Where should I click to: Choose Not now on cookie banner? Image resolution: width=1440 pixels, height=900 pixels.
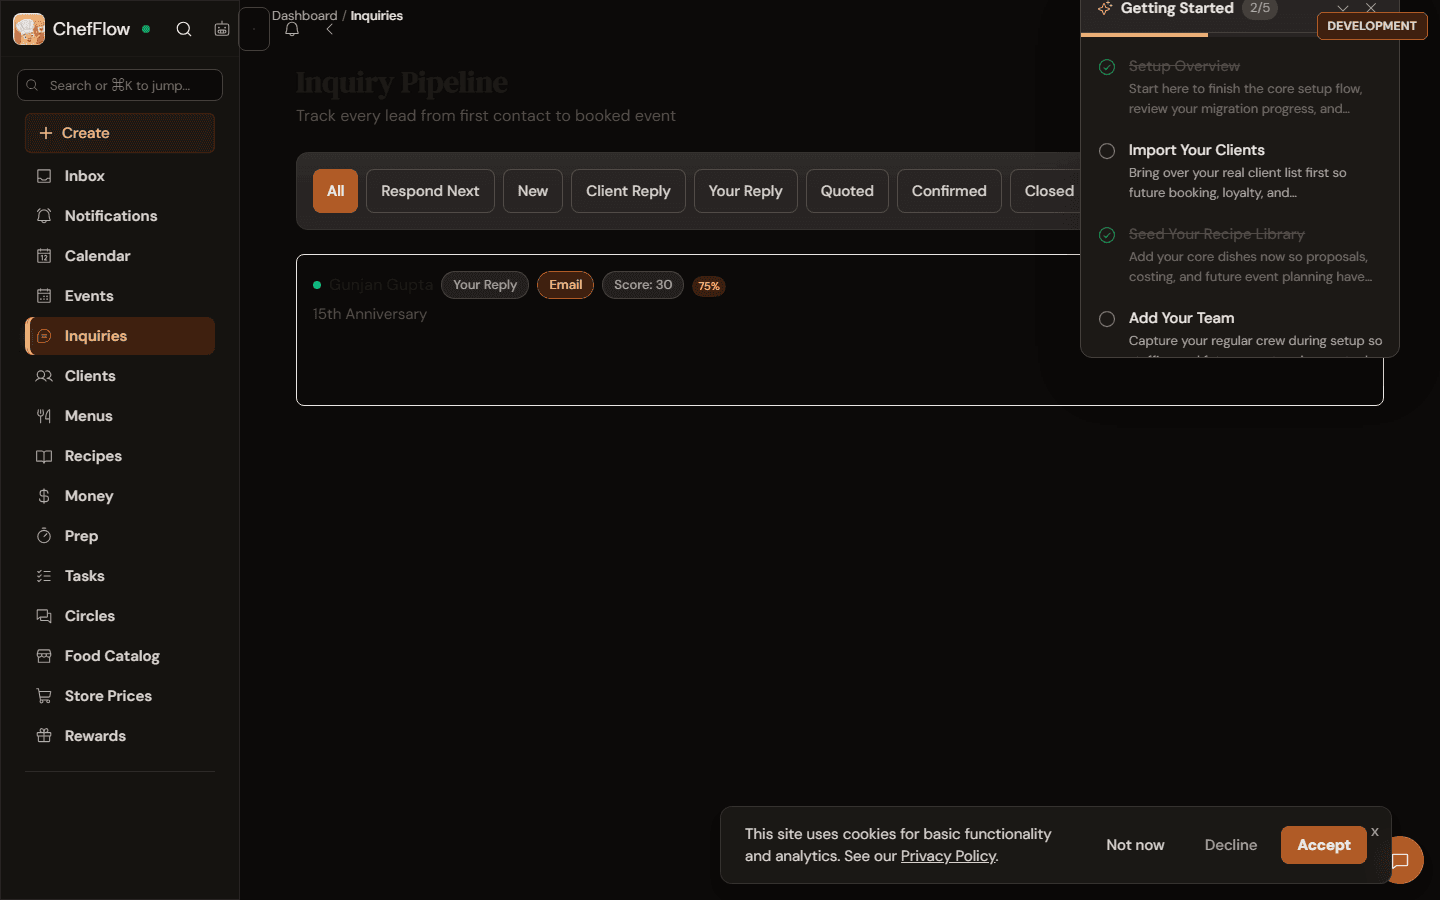(x=1135, y=845)
